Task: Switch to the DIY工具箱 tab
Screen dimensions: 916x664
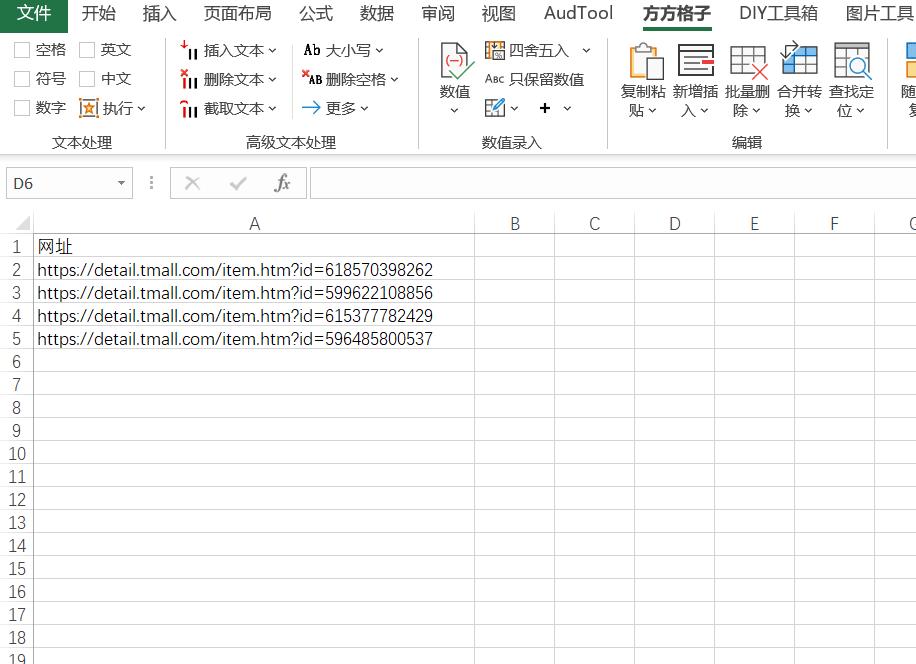Action: [778, 13]
